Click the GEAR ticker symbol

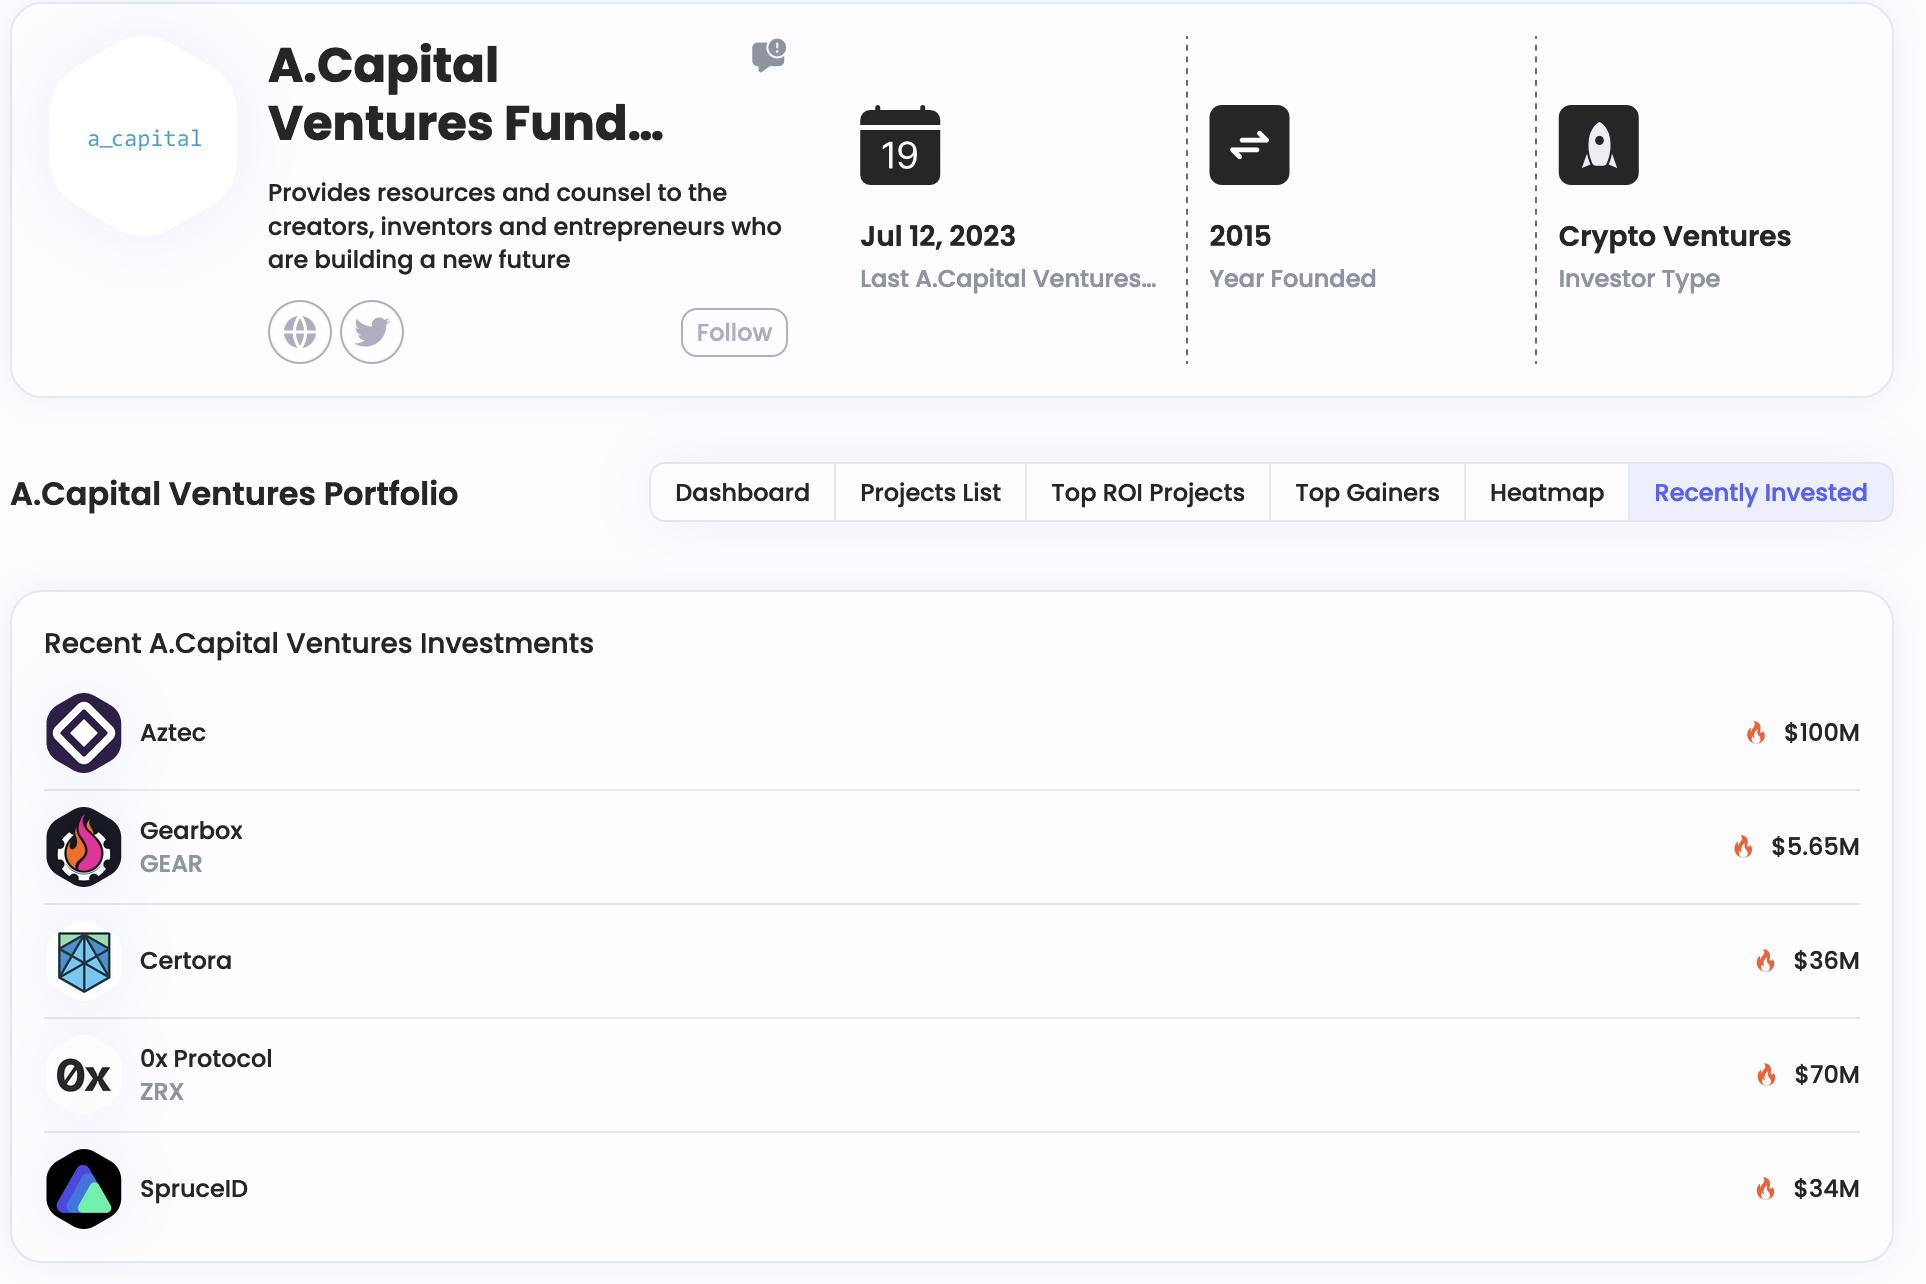(x=171, y=864)
